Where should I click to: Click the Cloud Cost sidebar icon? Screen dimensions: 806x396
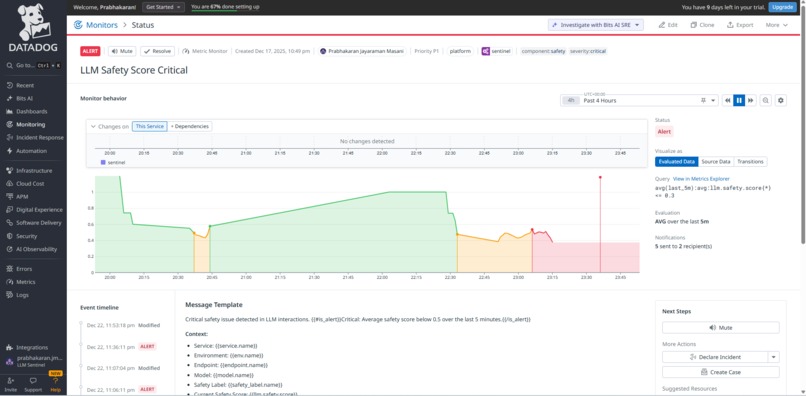click(10, 184)
